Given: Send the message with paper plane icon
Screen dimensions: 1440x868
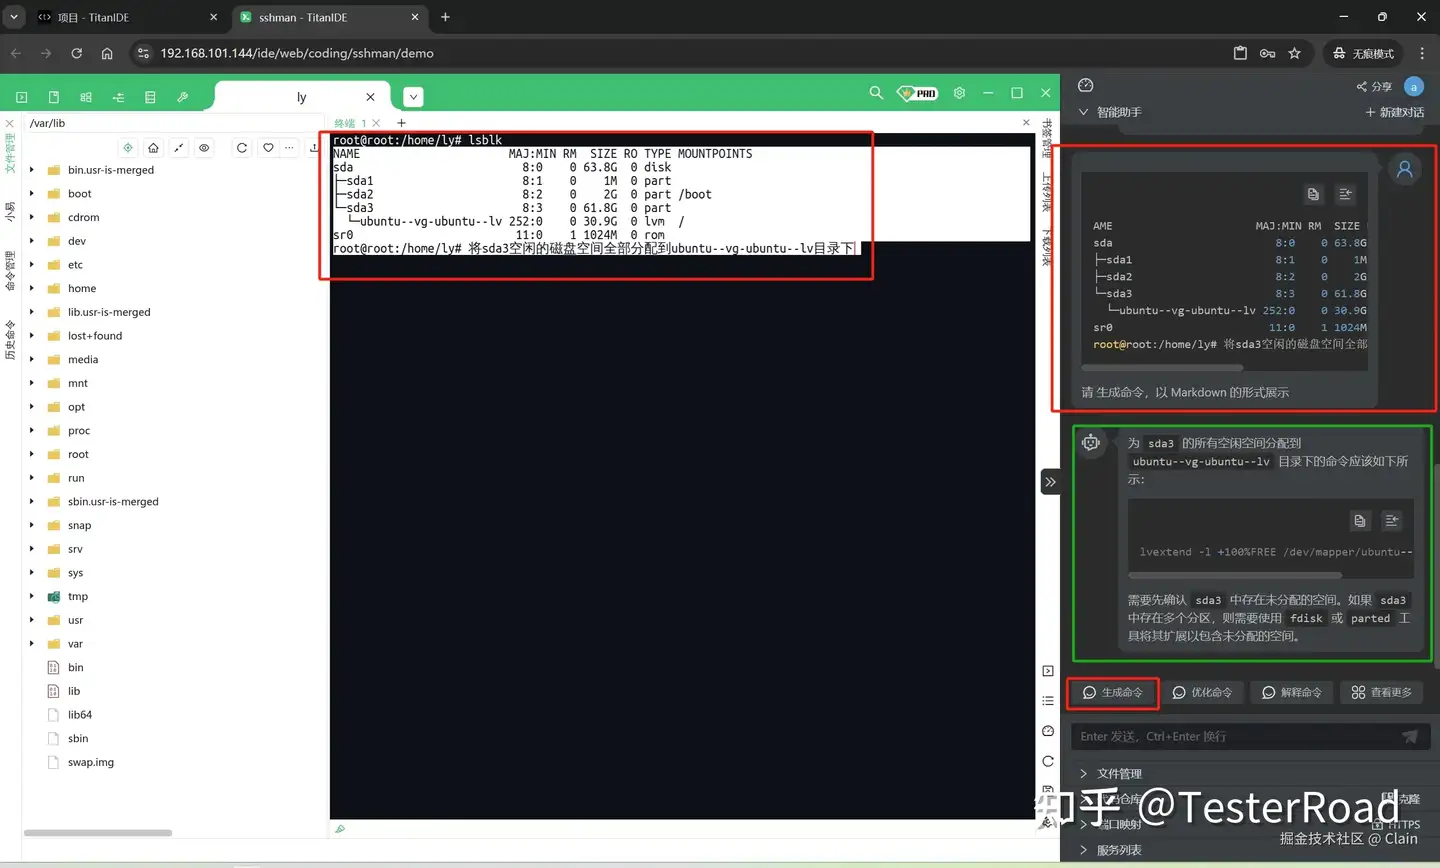Looking at the screenshot, I should click(x=1410, y=737).
